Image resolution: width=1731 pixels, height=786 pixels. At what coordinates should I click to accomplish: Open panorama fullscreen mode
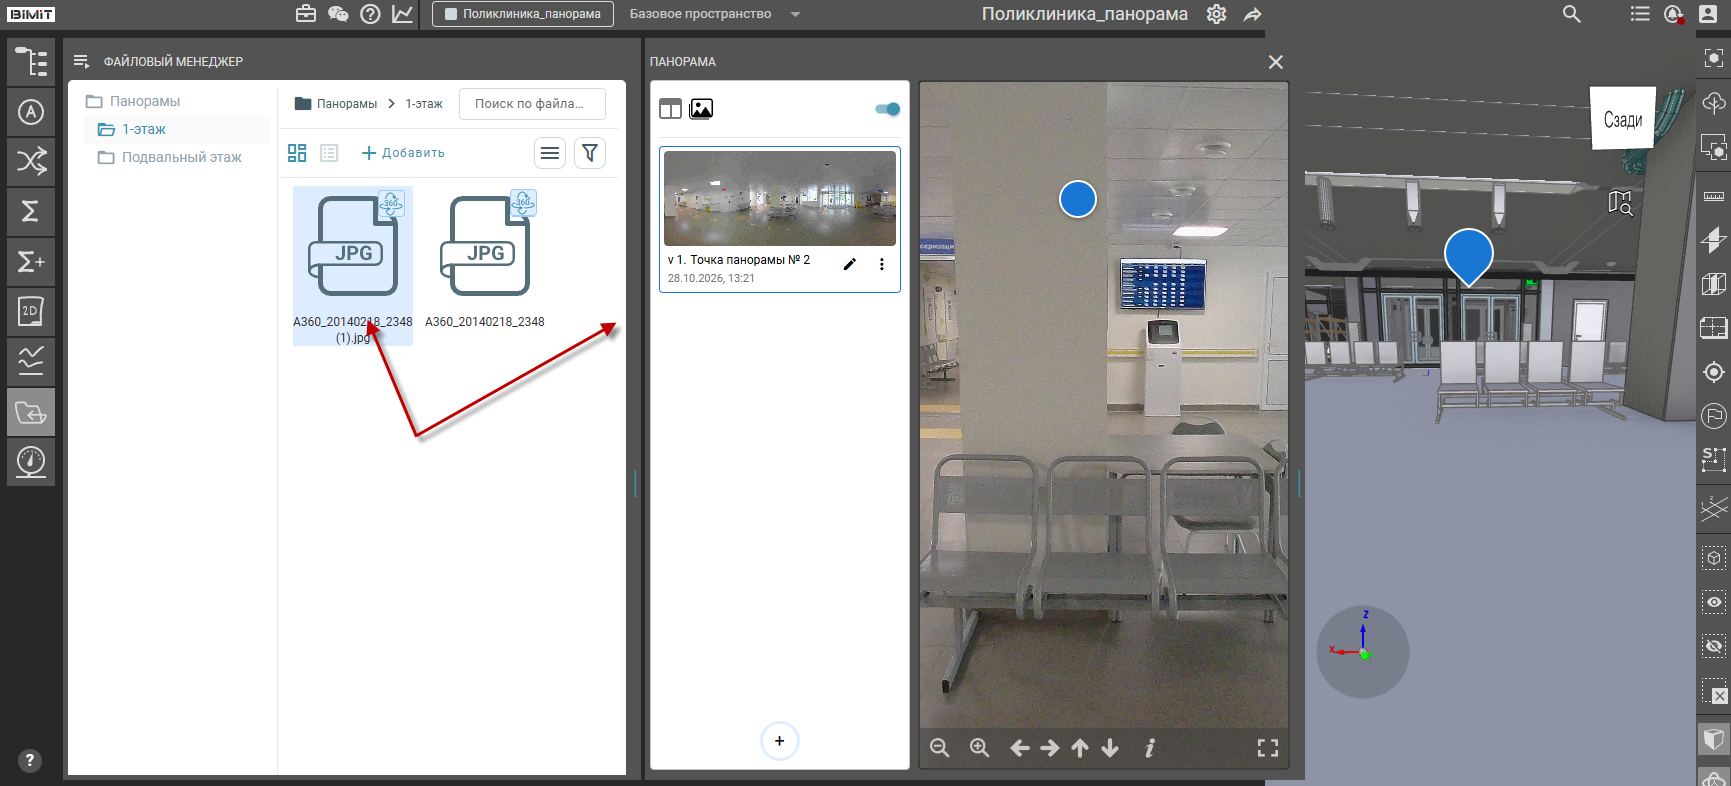pos(1267,748)
